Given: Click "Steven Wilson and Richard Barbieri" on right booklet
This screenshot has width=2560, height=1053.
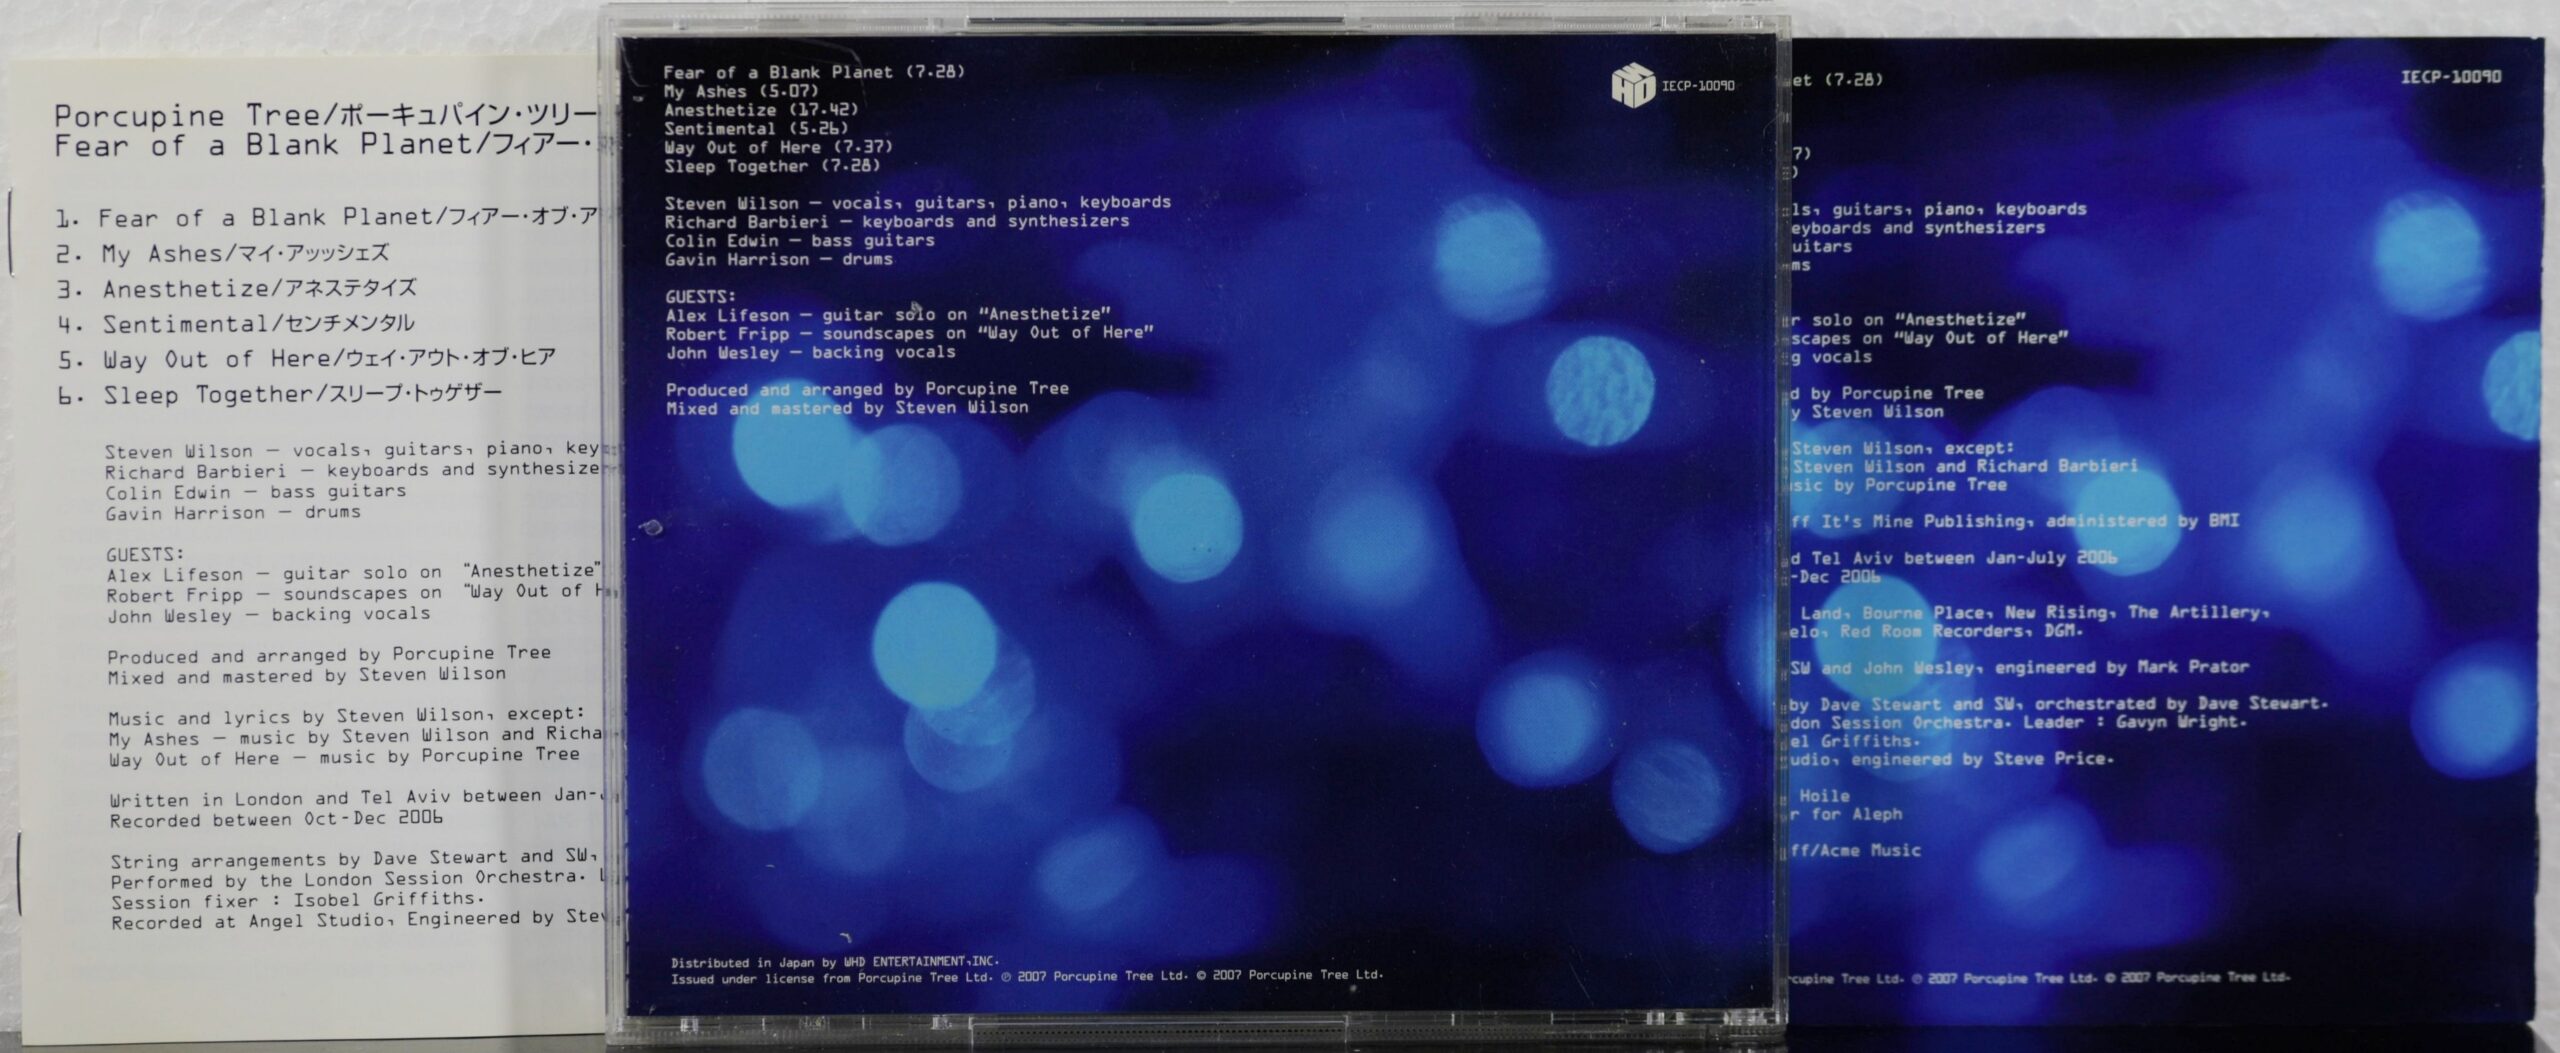Looking at the screenshot, I should [x=1966, y=467].
